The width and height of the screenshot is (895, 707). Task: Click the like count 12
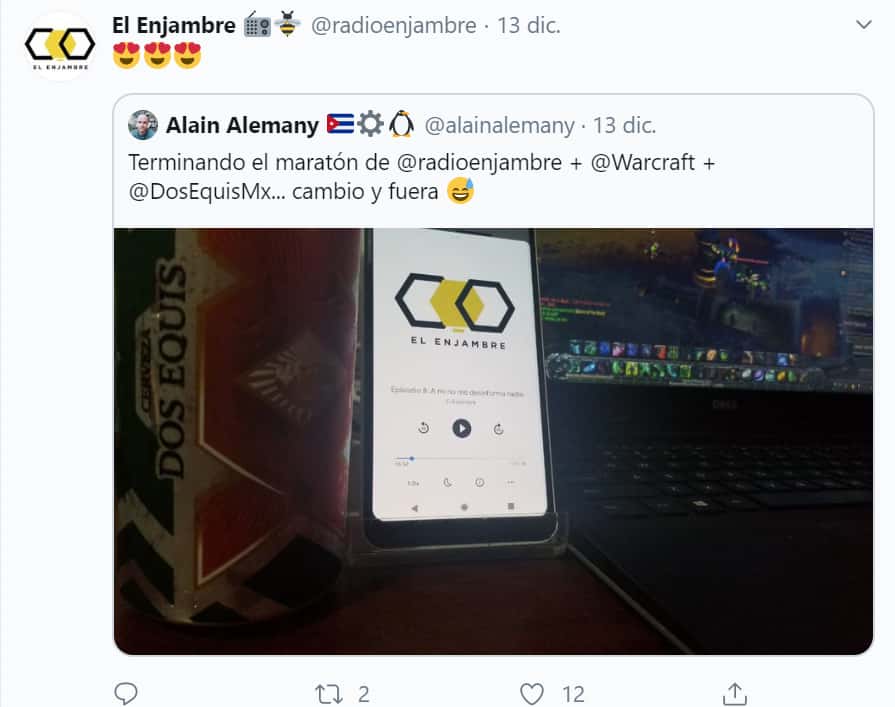573,694
